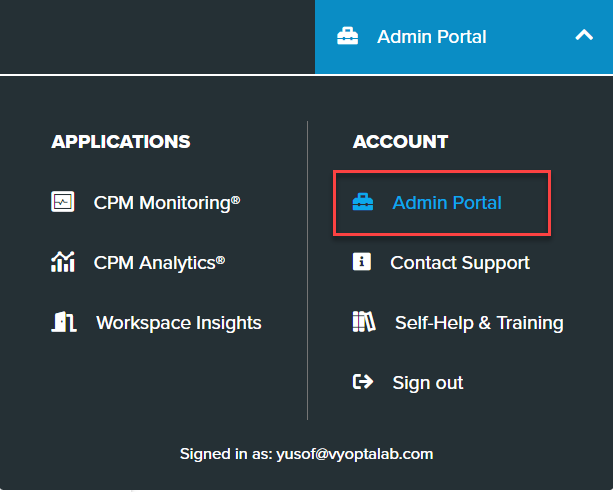Open Workspace Insights application
613x492 pixels.
pyautogui.click(x=179, y=323)
